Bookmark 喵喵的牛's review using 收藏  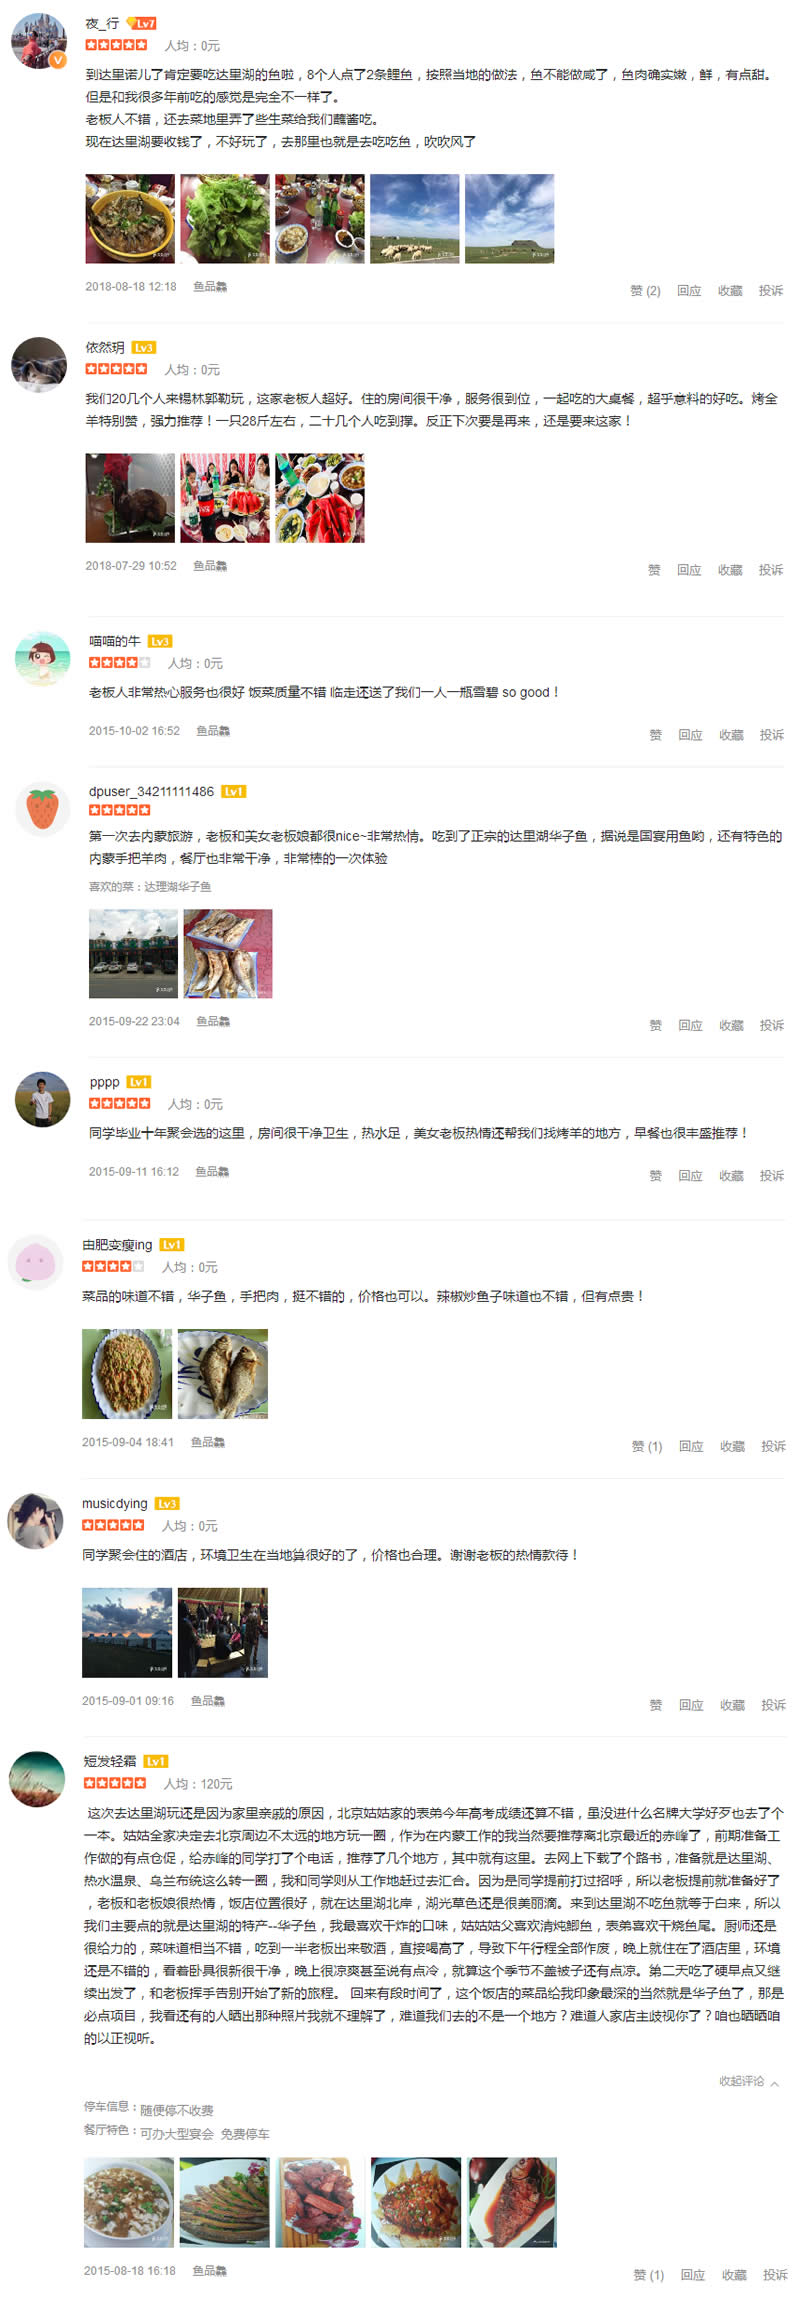tap(731, 735)
